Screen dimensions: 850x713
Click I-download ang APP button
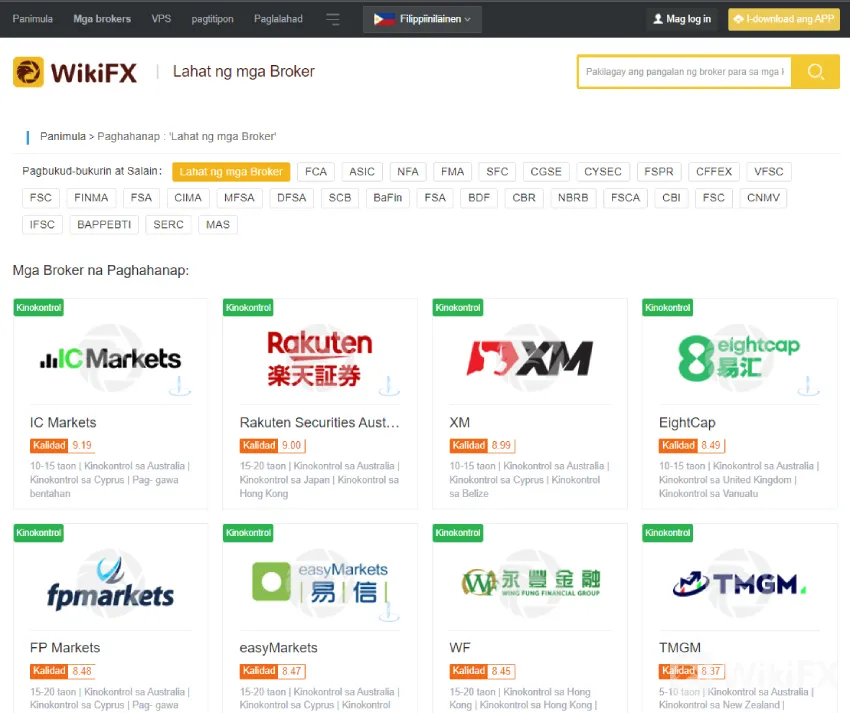coord(784,19)
